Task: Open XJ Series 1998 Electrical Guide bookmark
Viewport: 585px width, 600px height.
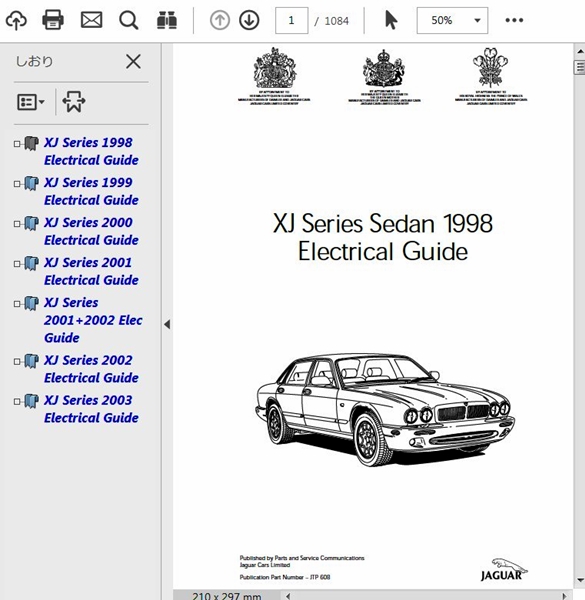Action: click(91, 151)
